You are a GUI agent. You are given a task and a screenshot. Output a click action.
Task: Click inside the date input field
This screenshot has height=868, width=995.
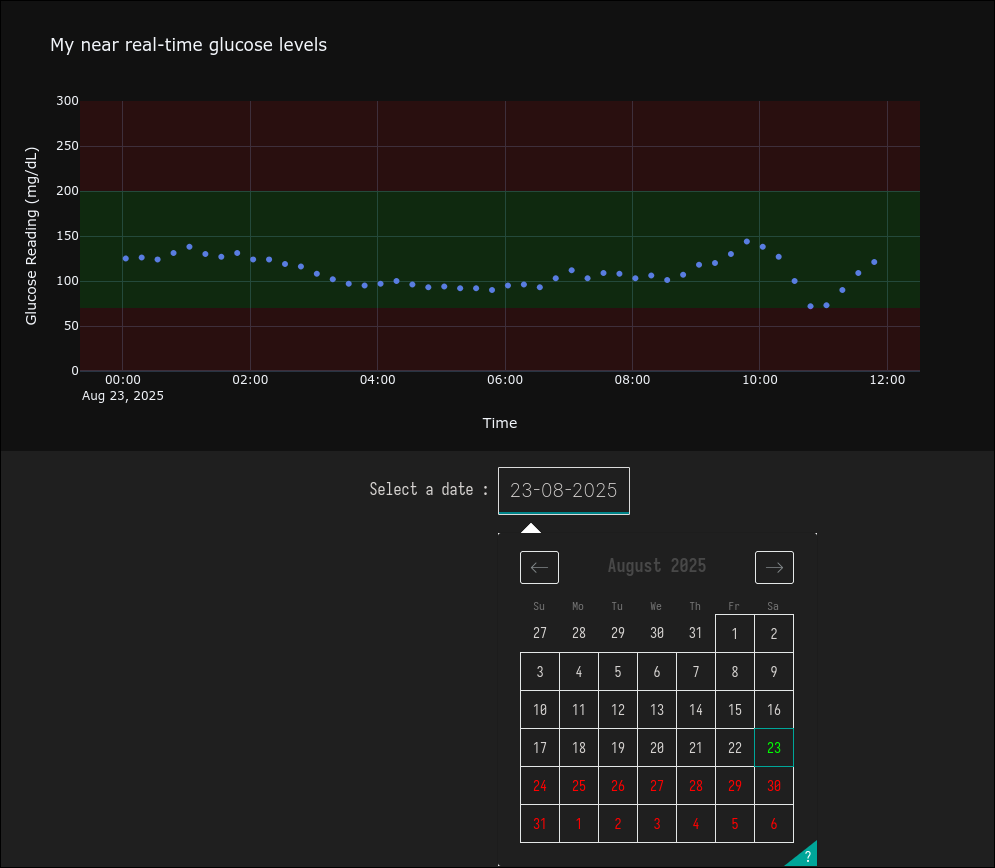pos(563,490)
